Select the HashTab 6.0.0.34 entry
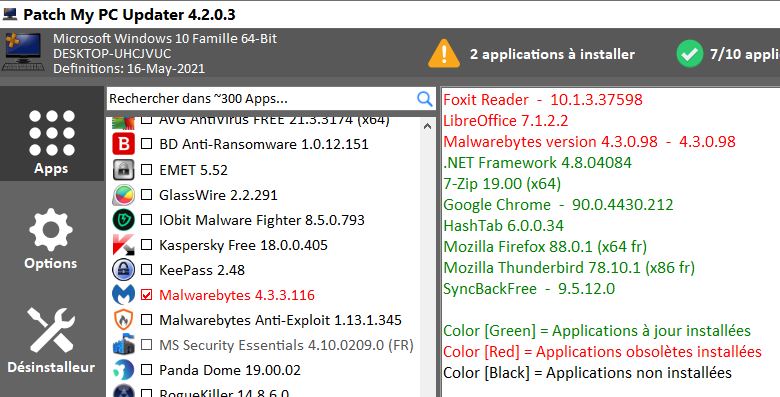780x397 pixels. (x=503, y=226)
